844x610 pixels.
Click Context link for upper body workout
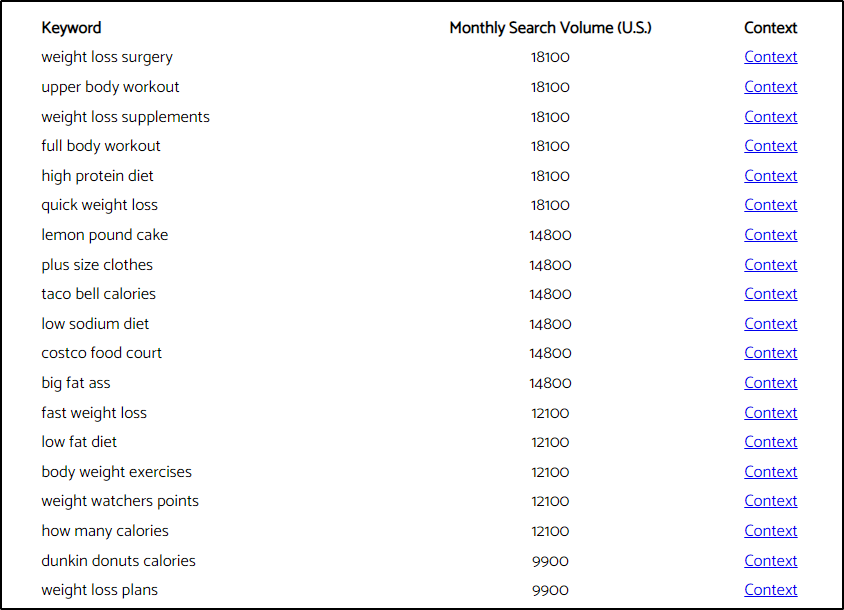pyautogui.click(x=770, y=87)
